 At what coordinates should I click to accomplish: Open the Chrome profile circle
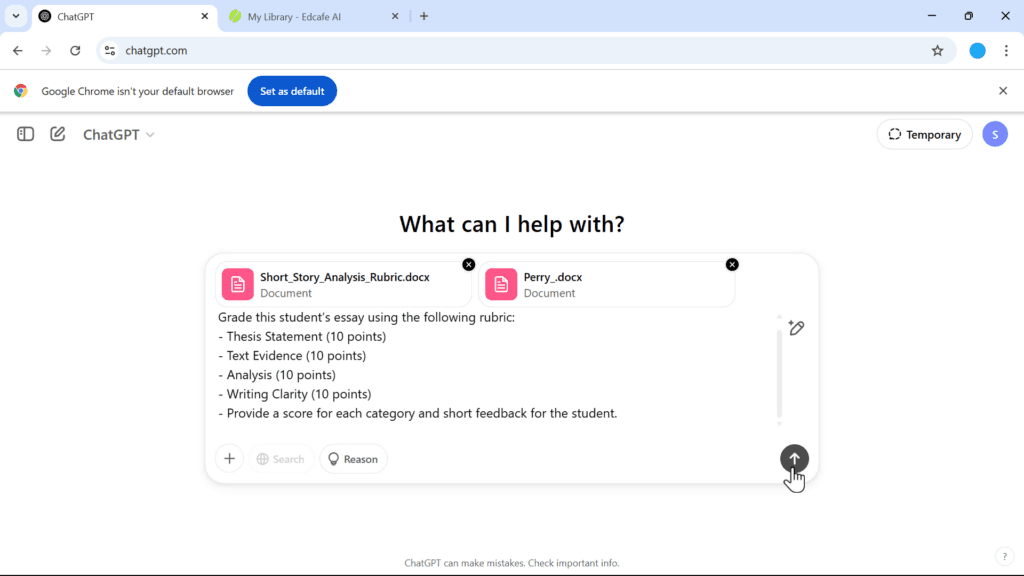coord(977,50)
